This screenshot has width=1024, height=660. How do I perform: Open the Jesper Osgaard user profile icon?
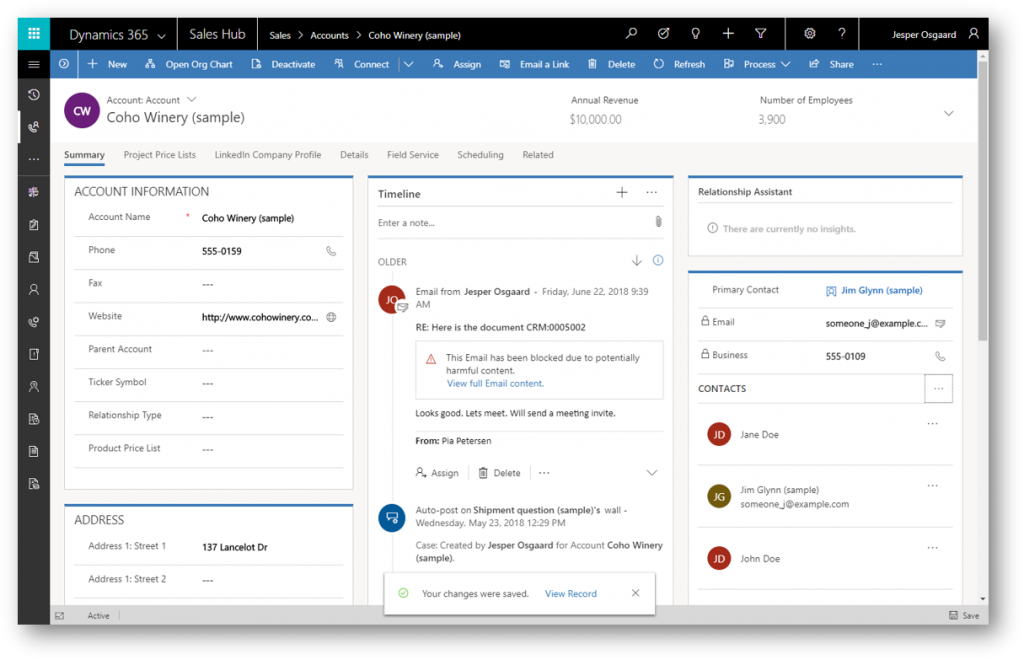point(973,34)
